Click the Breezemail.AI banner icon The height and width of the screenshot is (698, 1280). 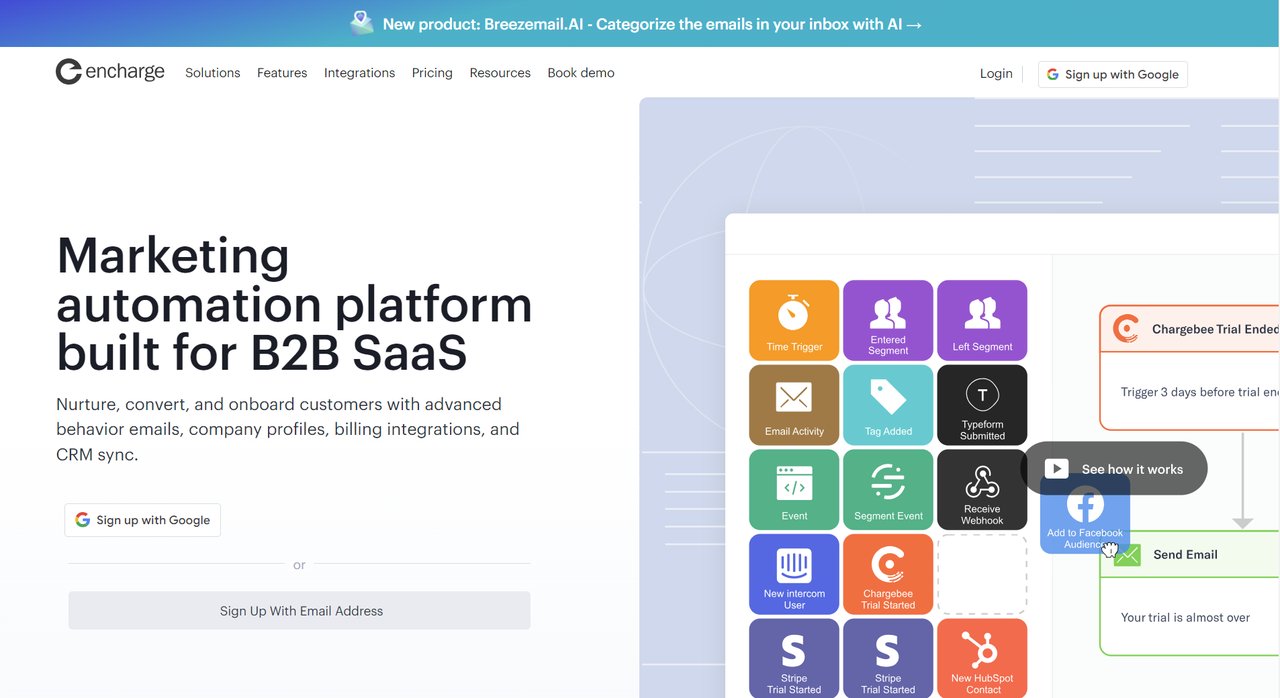(x=362, y=22)
